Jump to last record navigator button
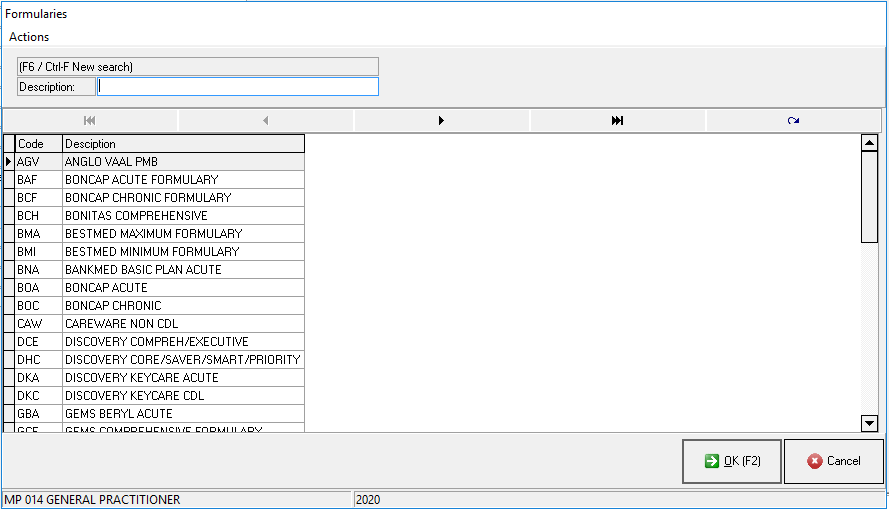Image resolution: width=889 pixels, height=509 pixels. (617, 120)
